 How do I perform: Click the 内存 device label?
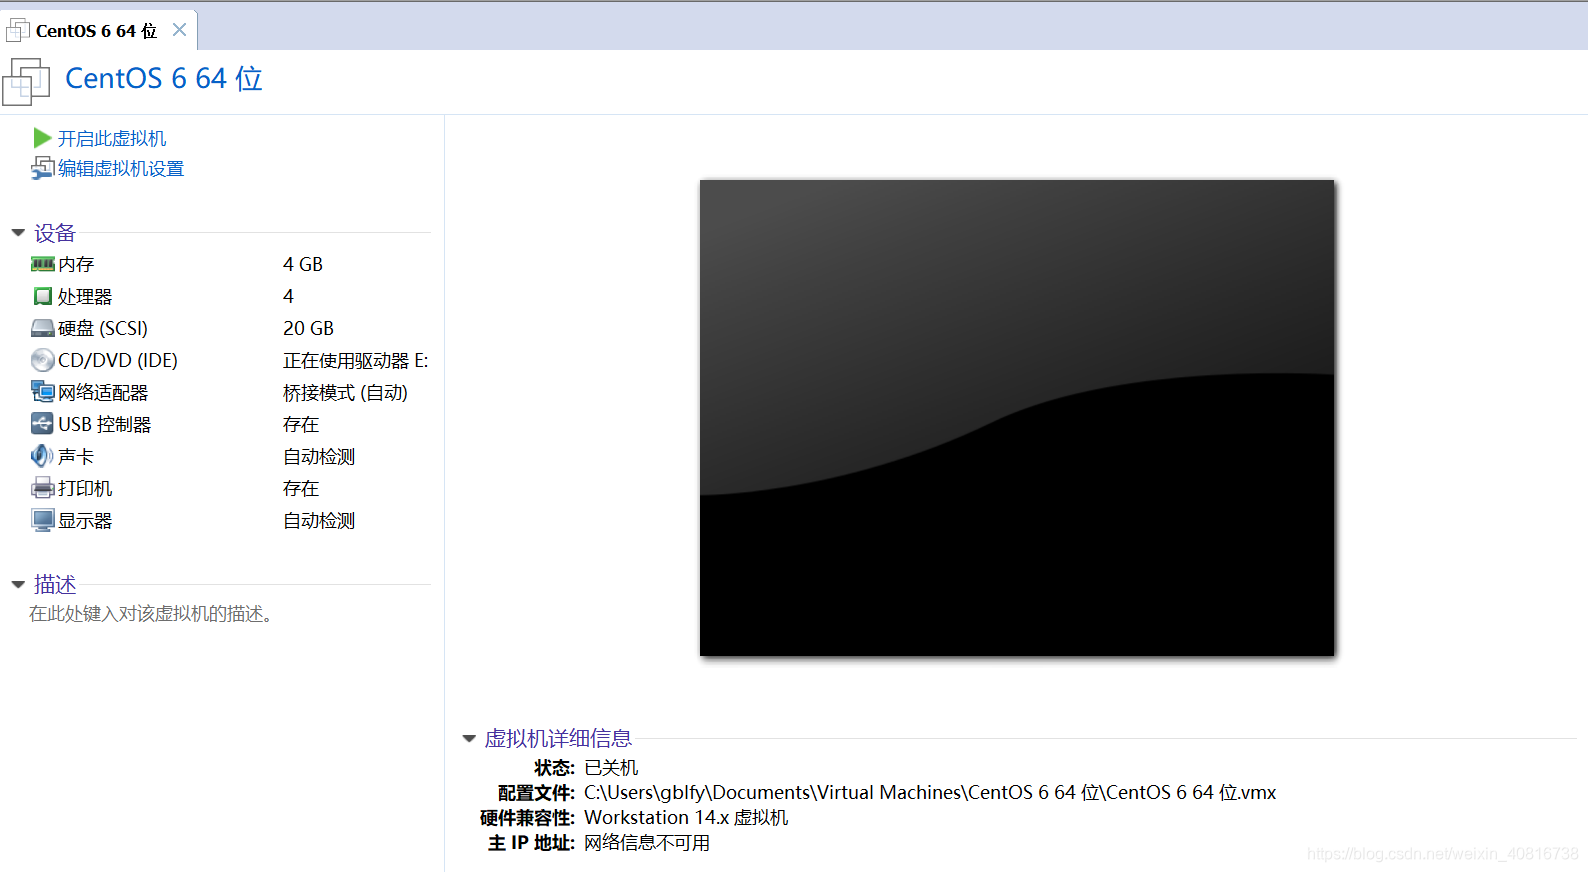click(x=76, y=265)
